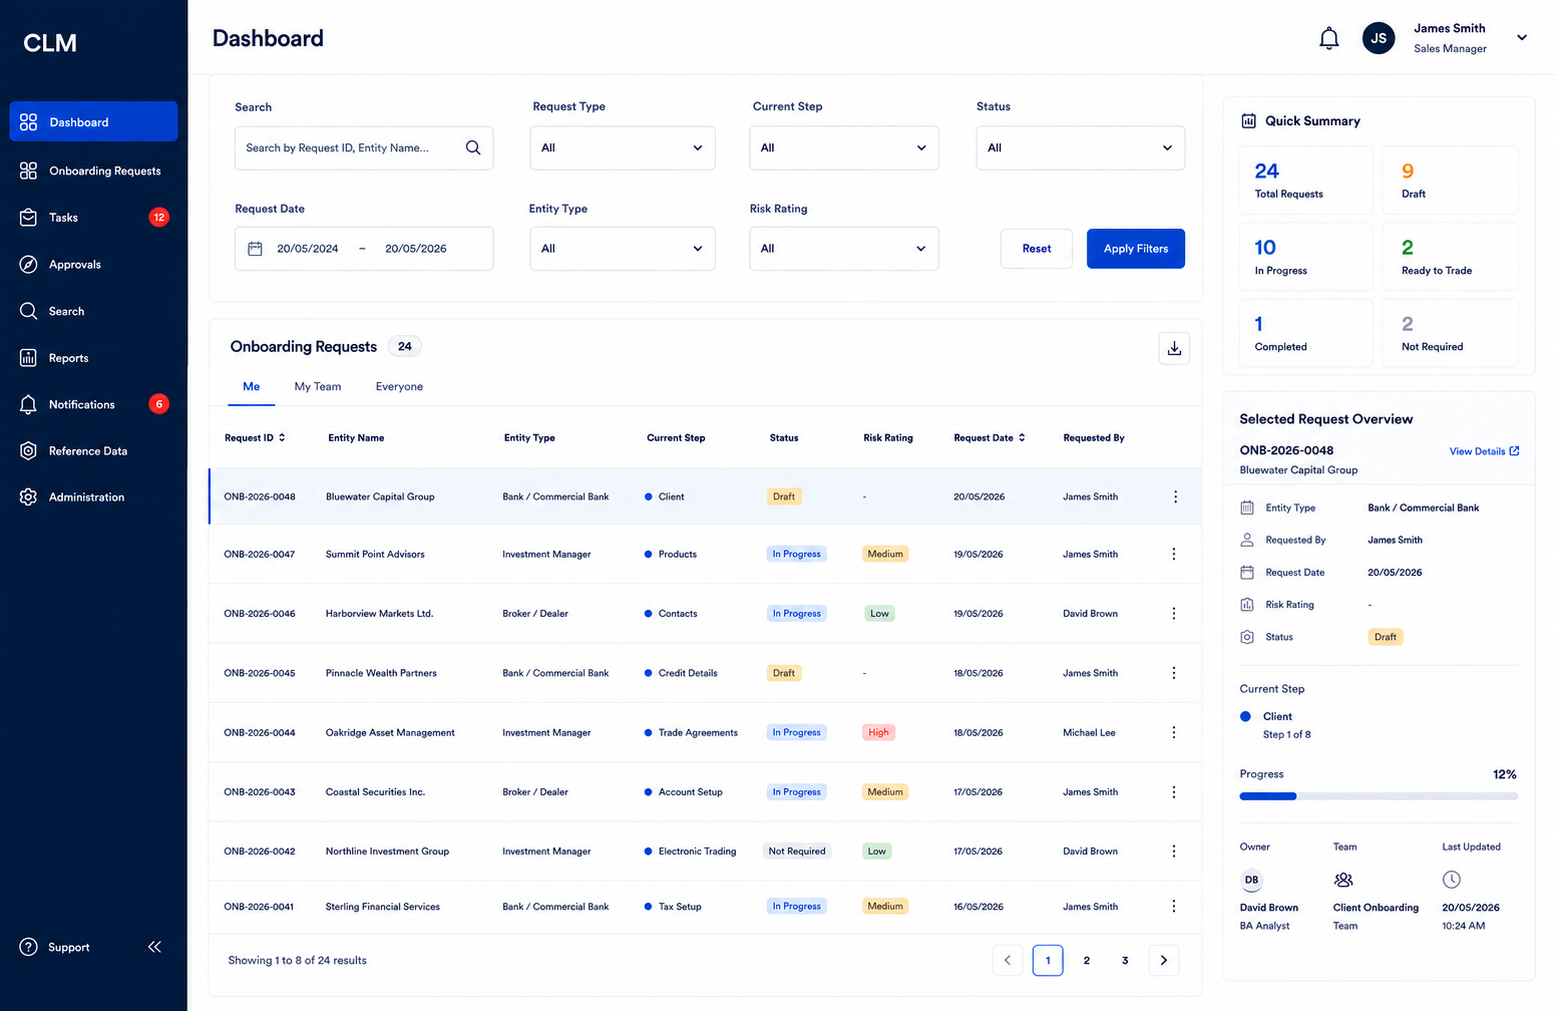
Task: Open the Ready to Trade summary card
Action: point(1450,257)
